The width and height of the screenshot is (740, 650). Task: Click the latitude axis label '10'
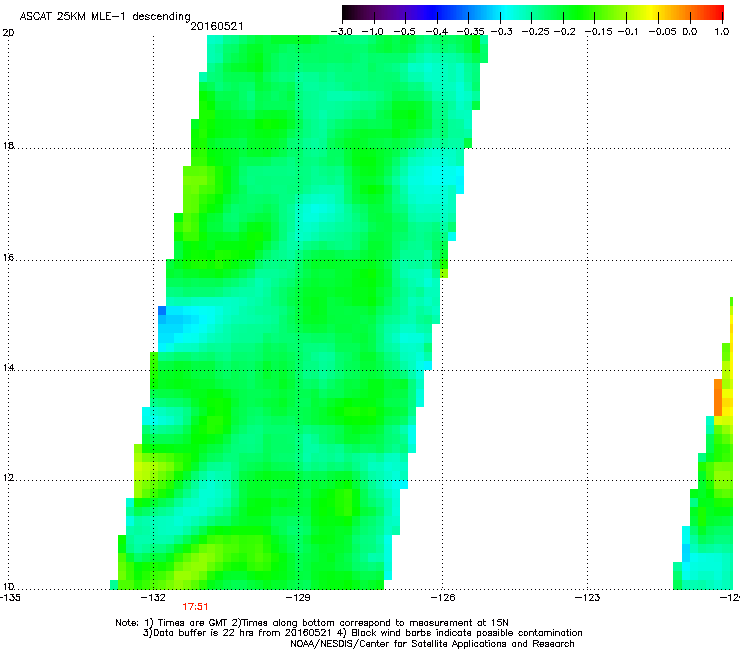click(8, 586)
